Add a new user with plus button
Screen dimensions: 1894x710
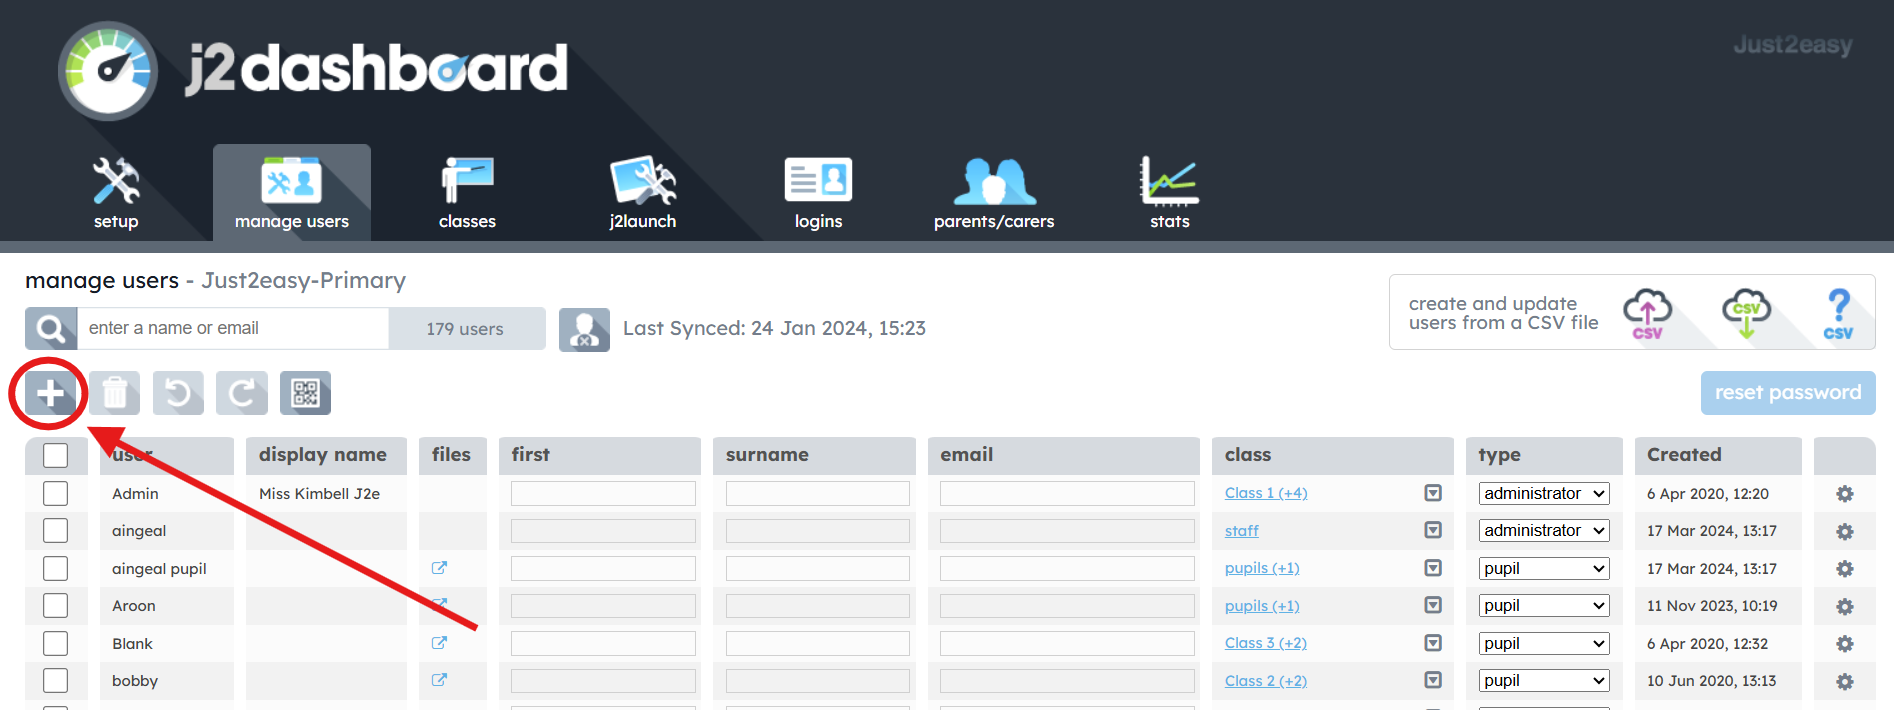[x=50, y=393]
